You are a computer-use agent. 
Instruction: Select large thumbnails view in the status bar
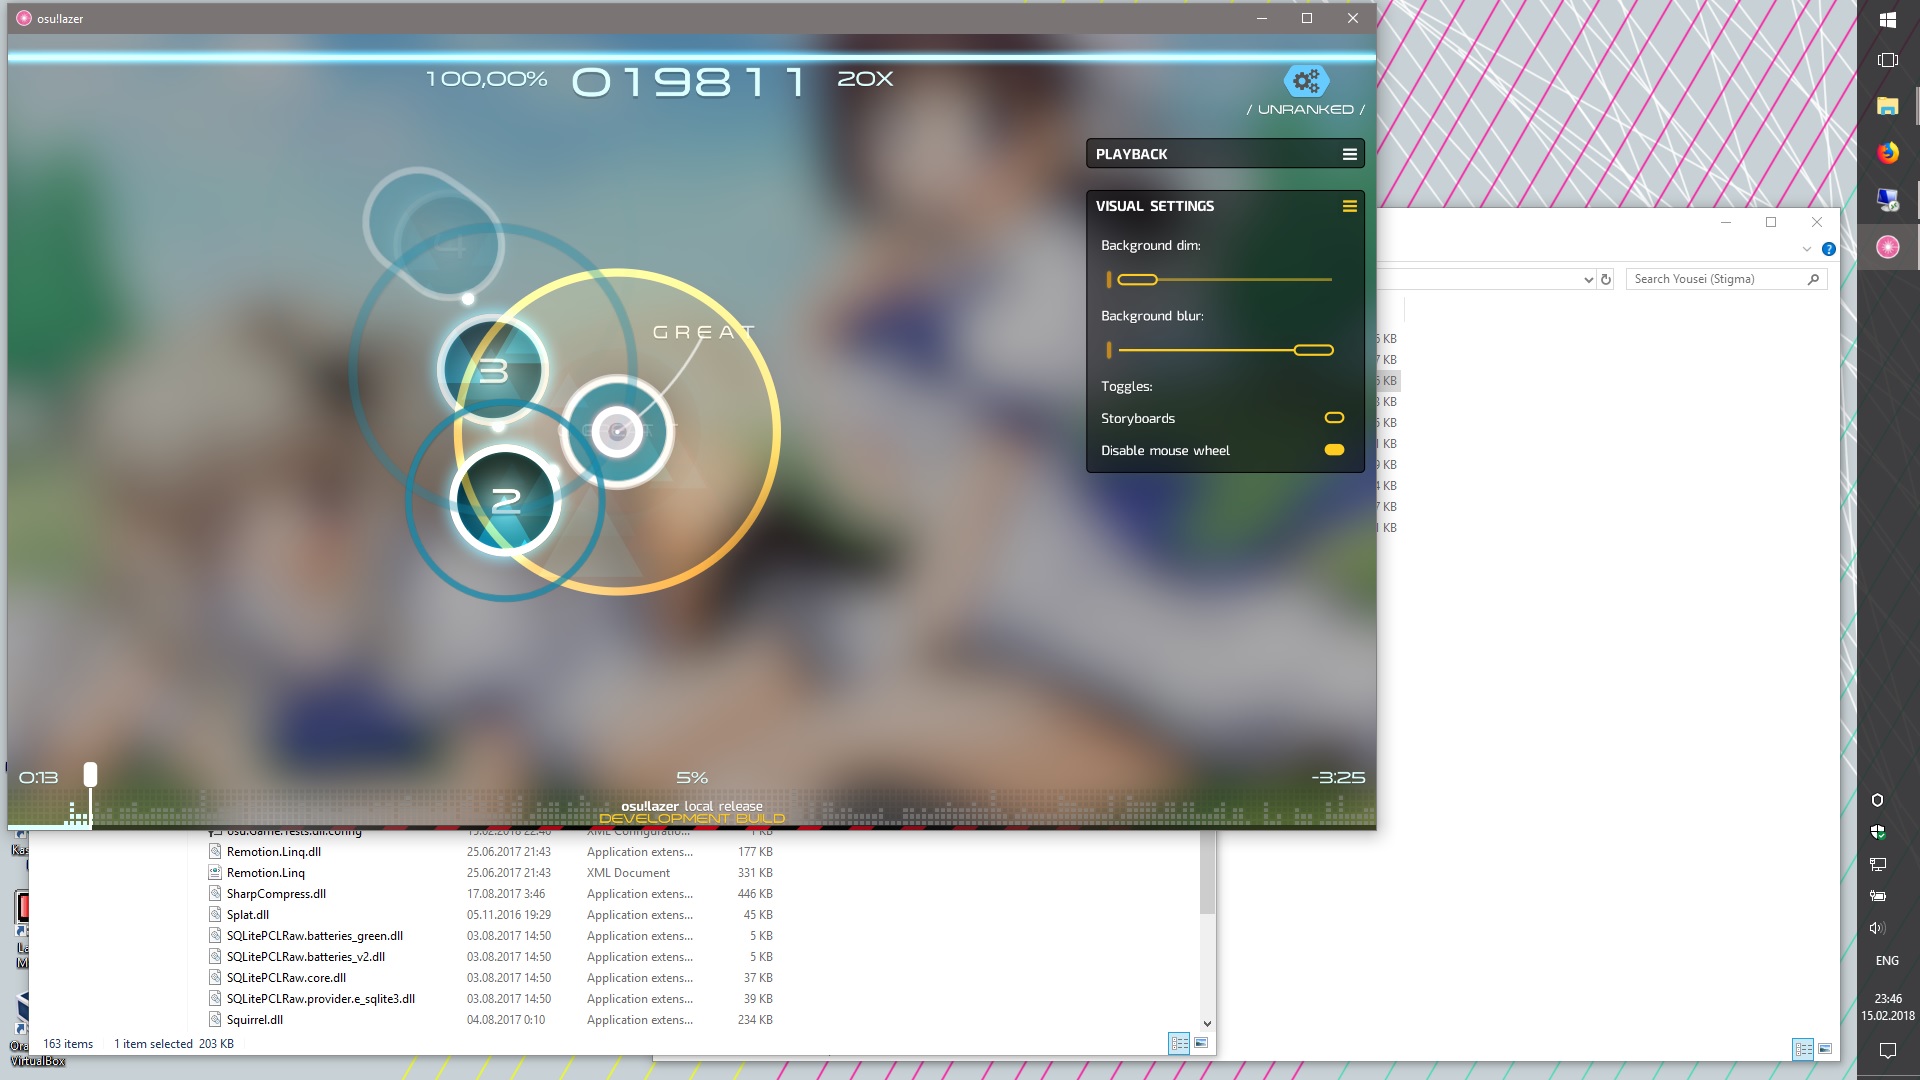(1199, 1043)
